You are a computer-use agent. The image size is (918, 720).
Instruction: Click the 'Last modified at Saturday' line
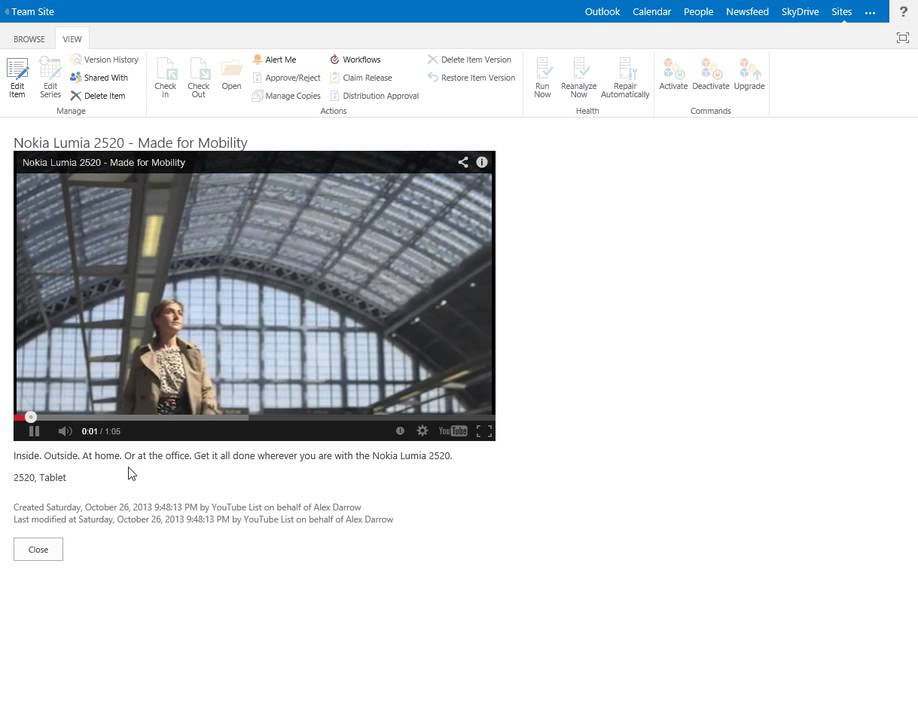[203, 520]
